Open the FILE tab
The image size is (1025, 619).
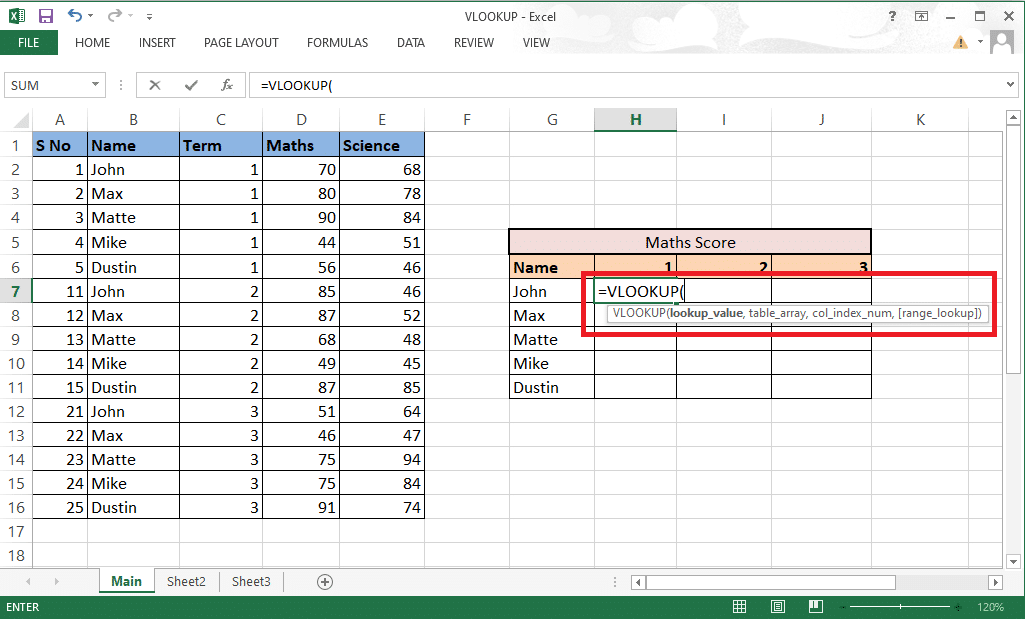[29, 42]
